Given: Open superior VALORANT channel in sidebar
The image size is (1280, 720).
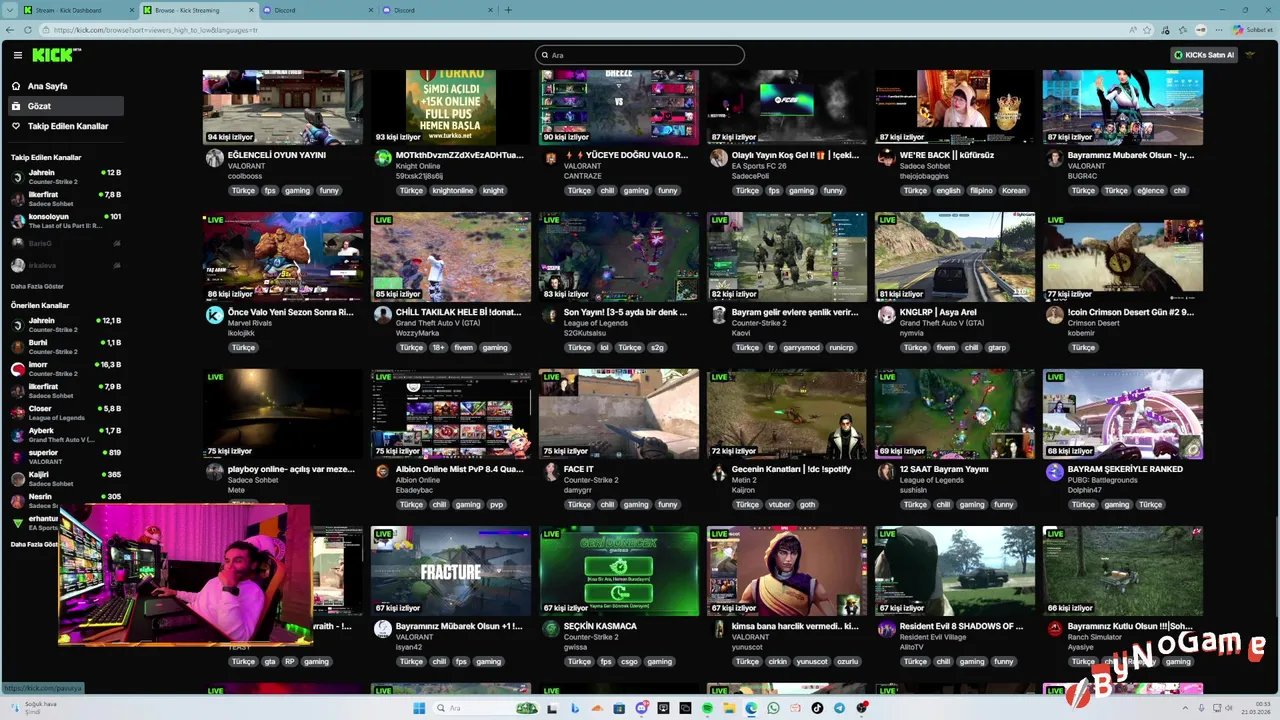Looking at the screenshot, I should coord(66,456).
